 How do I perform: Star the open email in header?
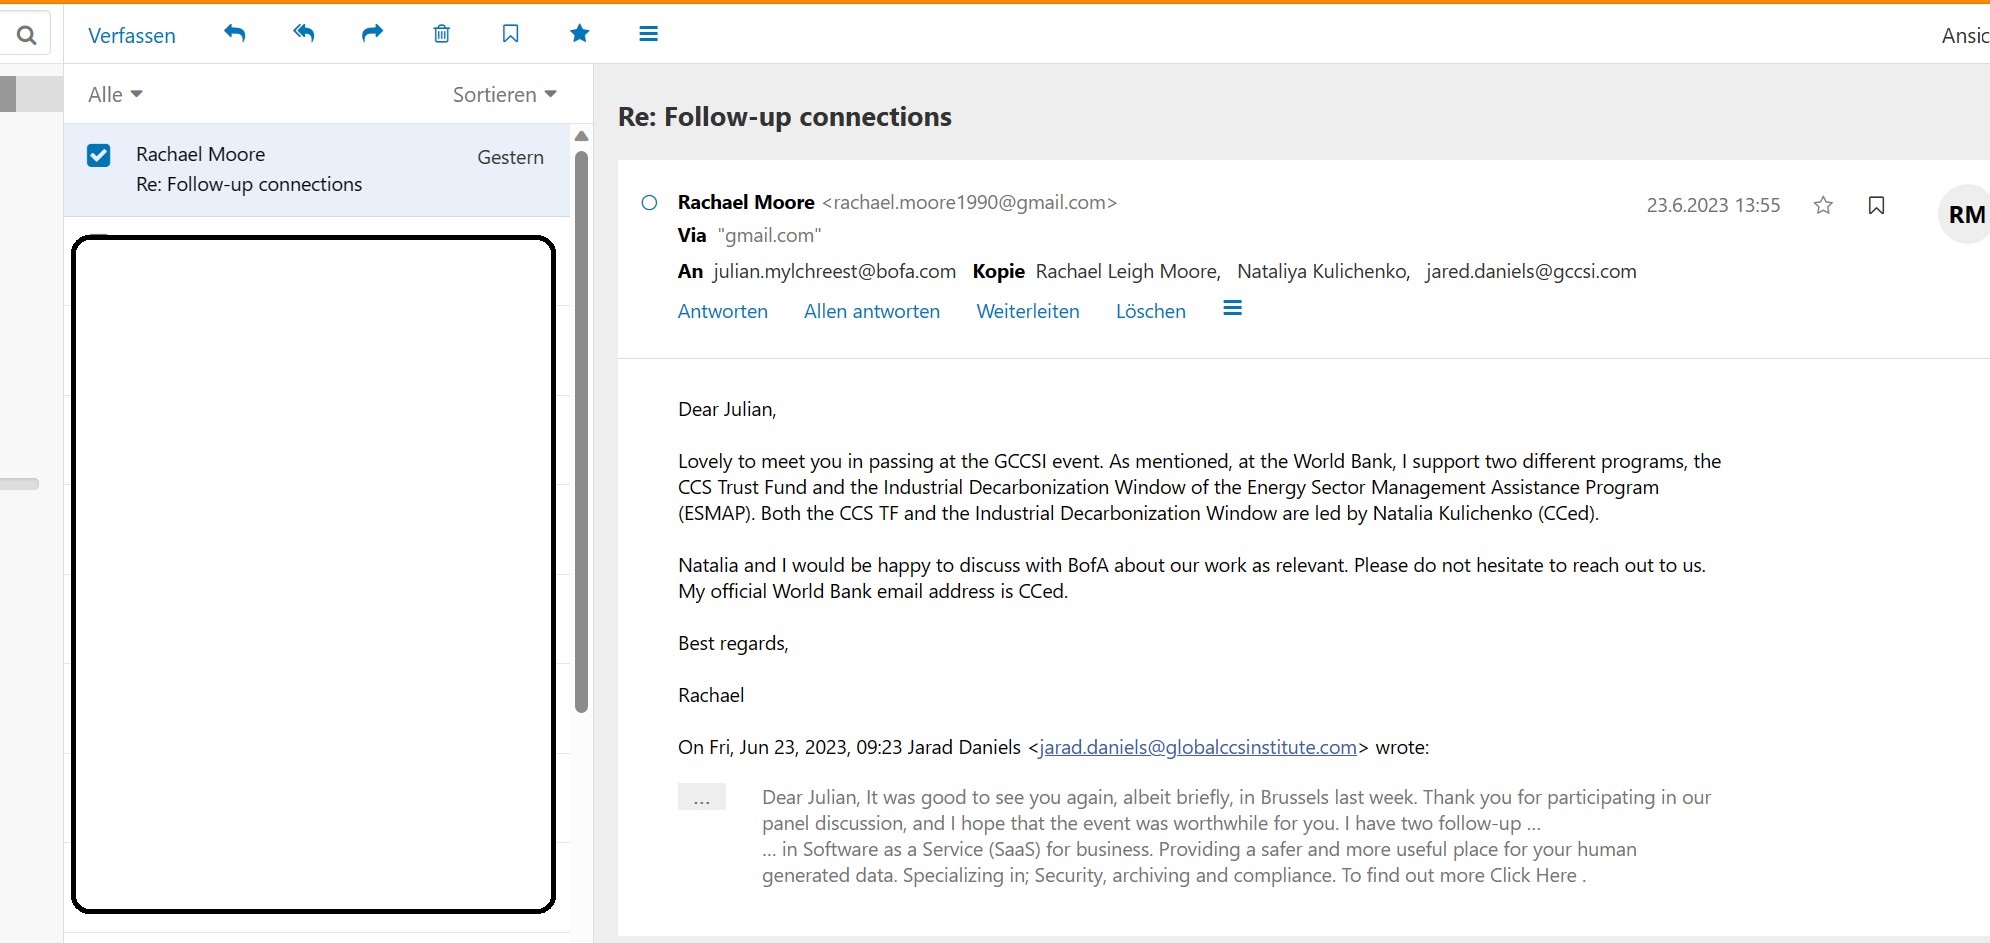coord(1823,205)
